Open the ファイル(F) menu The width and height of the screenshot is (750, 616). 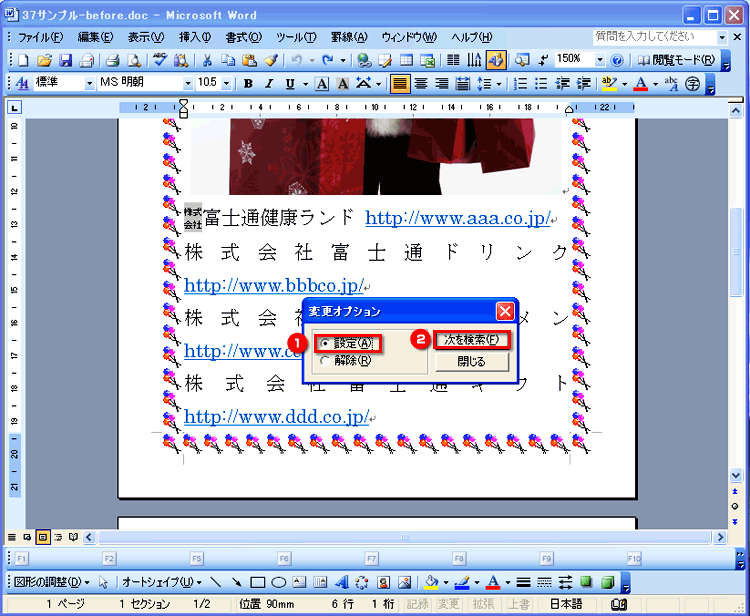tap(40, 37)
